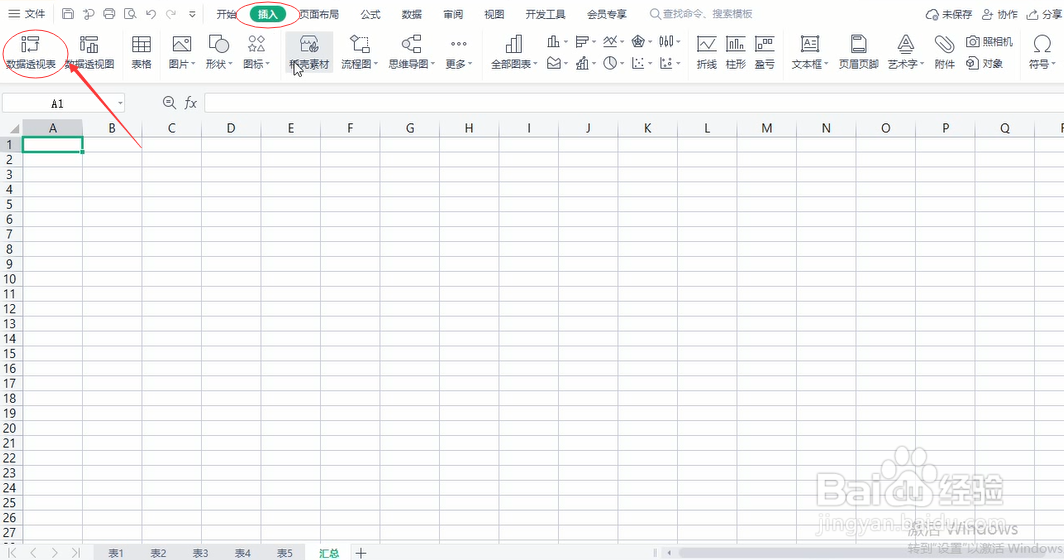Insert a bar chart from chart icons
Viewport: 1064px width, 560px height.
585,42
